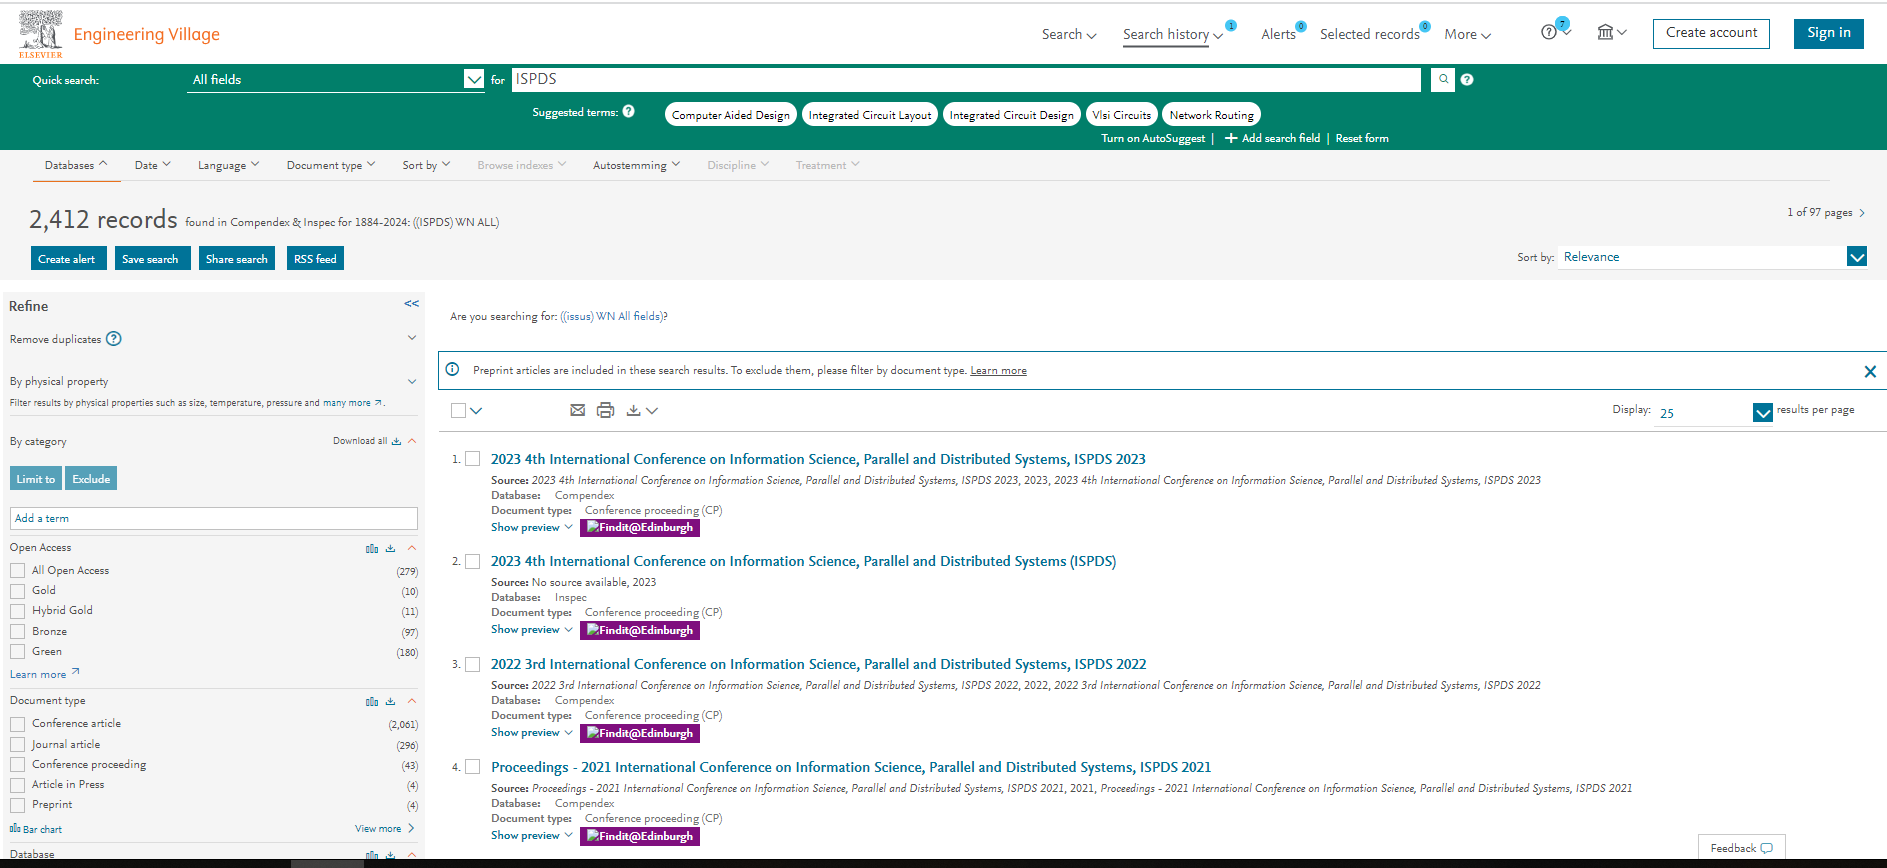Open the Search menu

[x=1069, y=34]
